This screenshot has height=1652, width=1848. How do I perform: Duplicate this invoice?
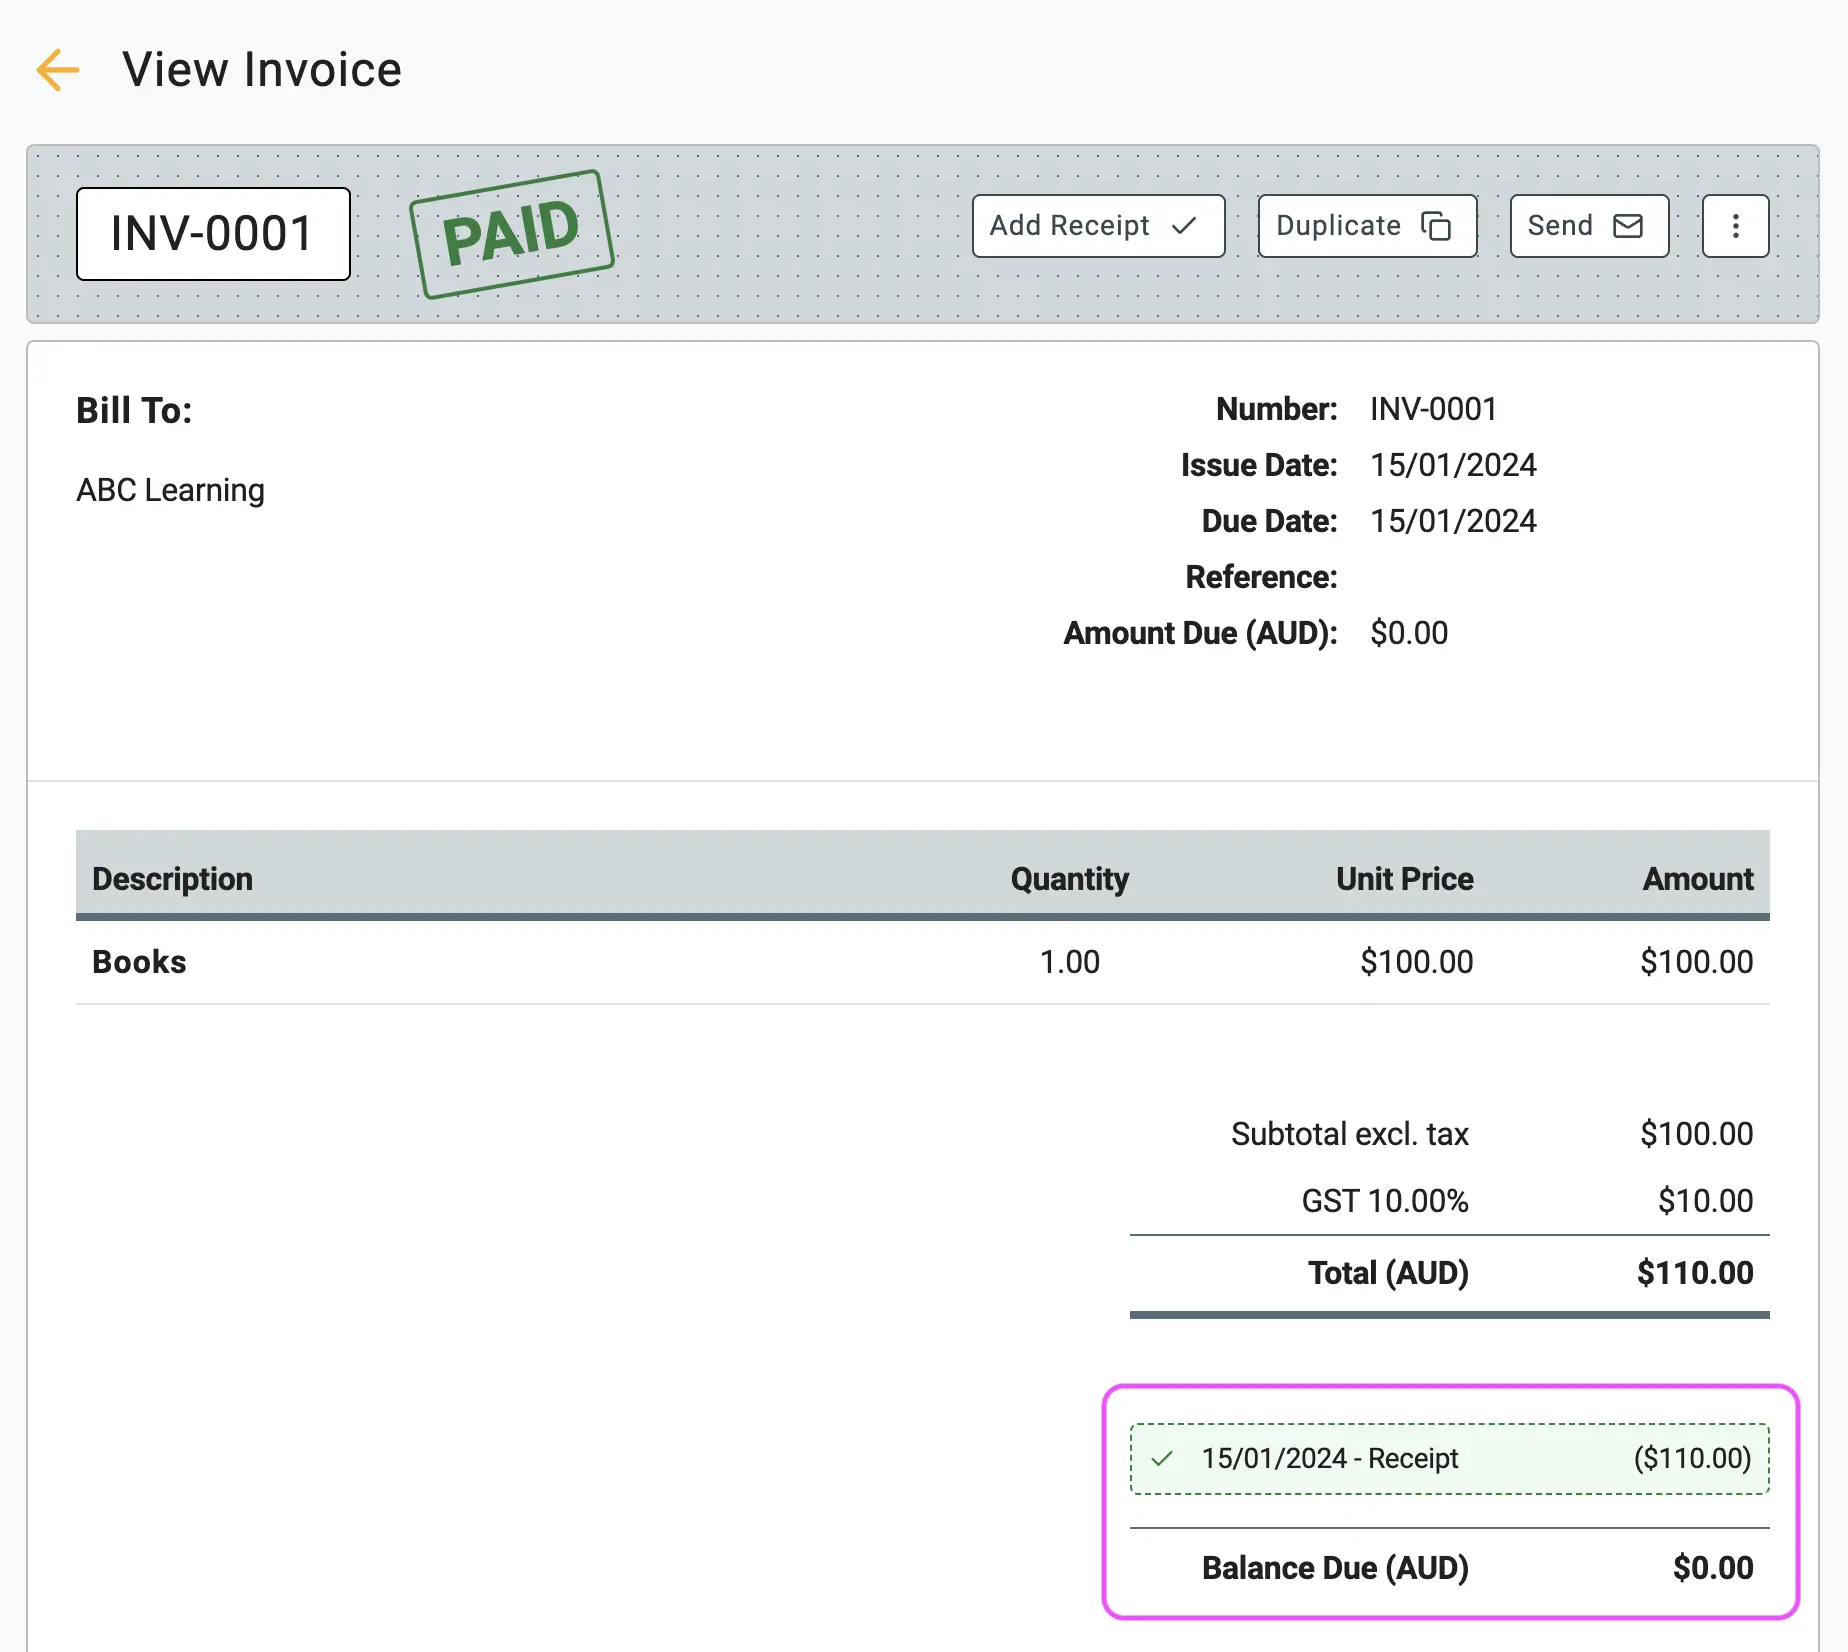tap(1367, 226)
